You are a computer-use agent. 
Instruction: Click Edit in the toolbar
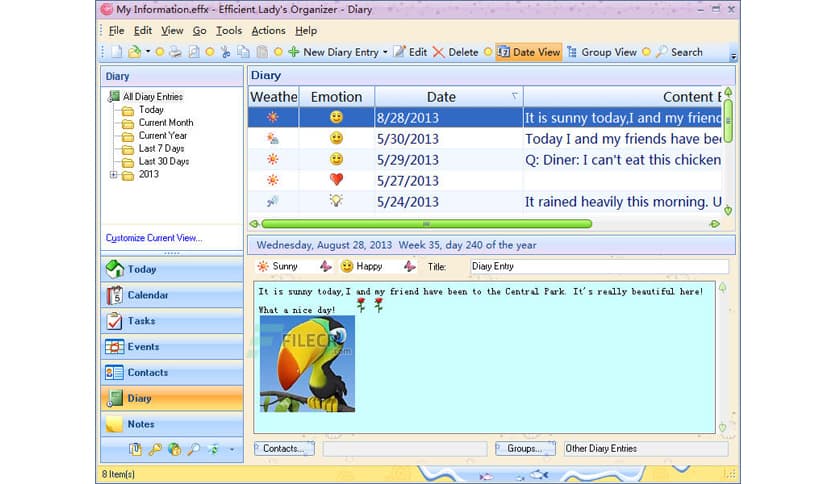410,52
